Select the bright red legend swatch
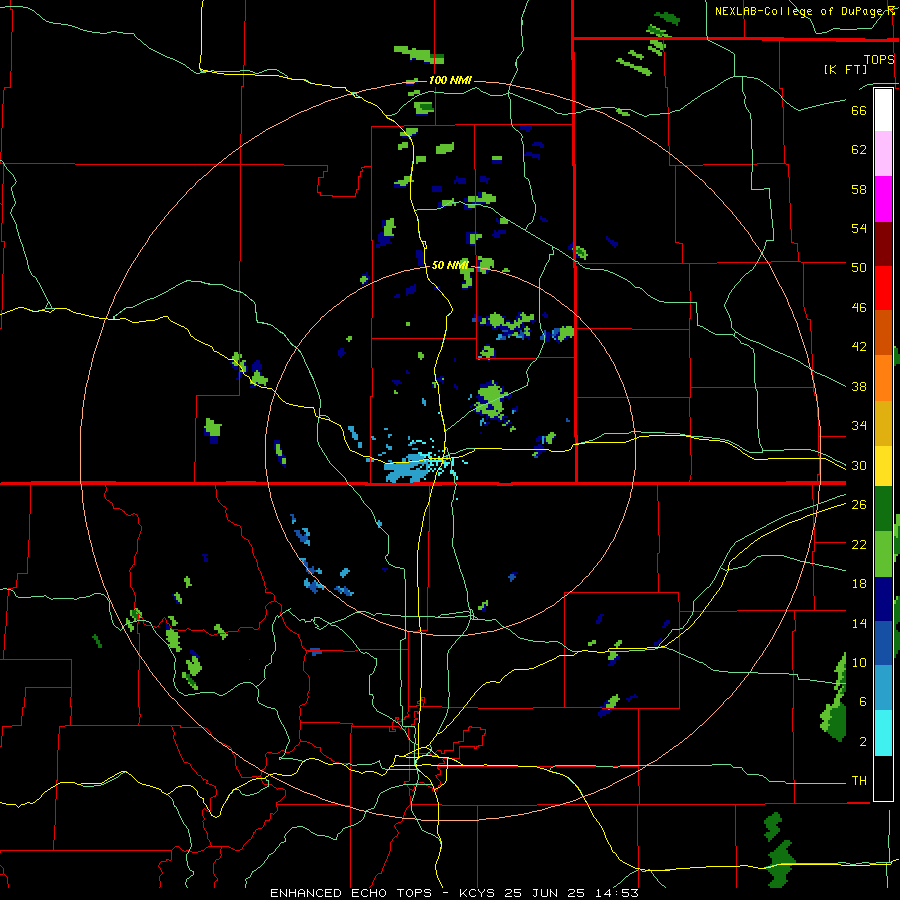This screenshot has width=900, height=900. [x=883, y=288]
